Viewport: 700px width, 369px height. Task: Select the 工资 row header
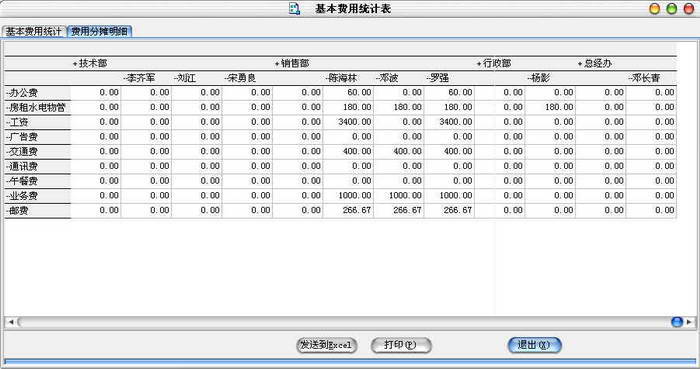[x=38, y=122]
